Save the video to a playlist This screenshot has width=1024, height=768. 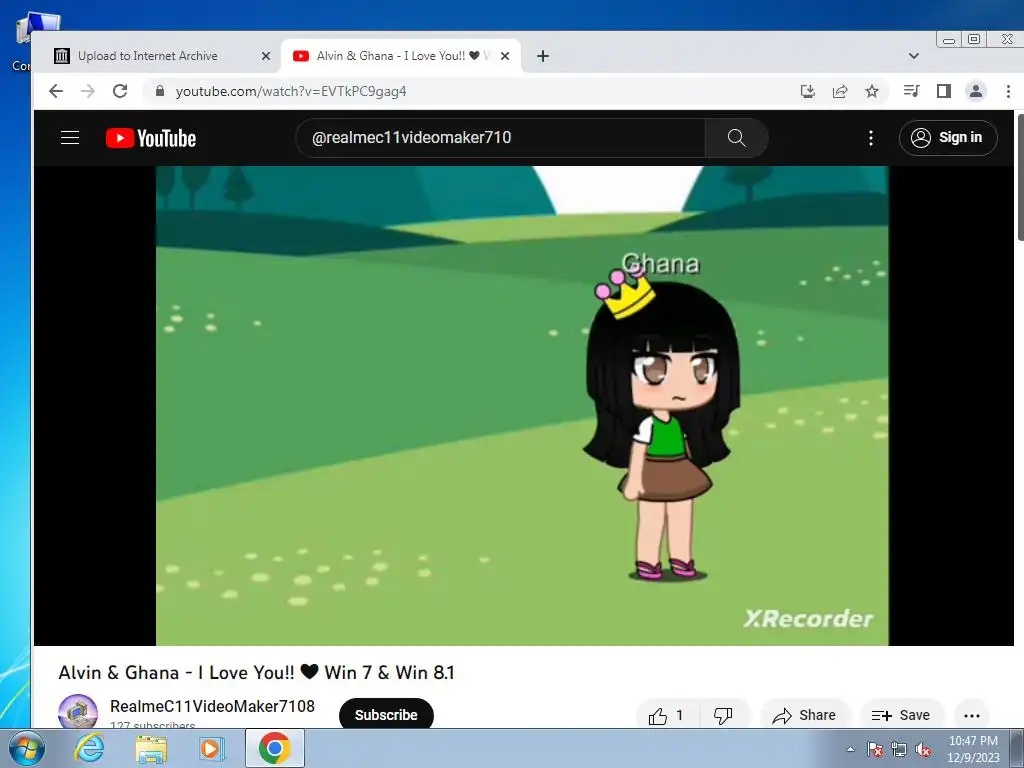point(901,716)
